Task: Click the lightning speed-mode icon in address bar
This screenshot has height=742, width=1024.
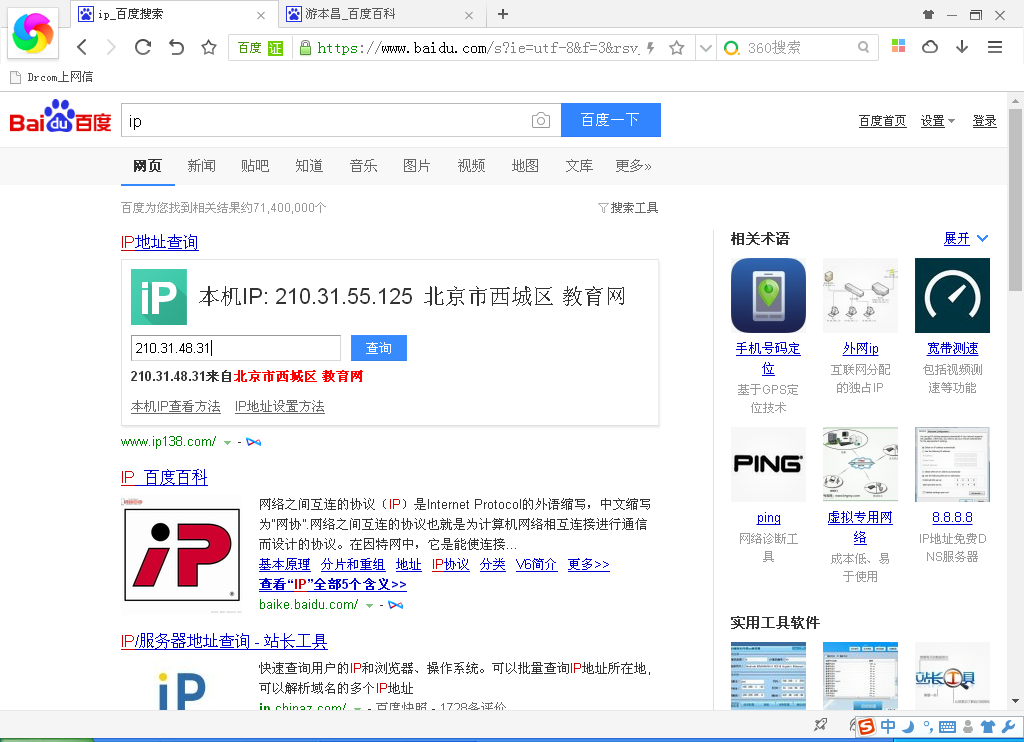Action: pyautogui.click(x=650, y=48)
